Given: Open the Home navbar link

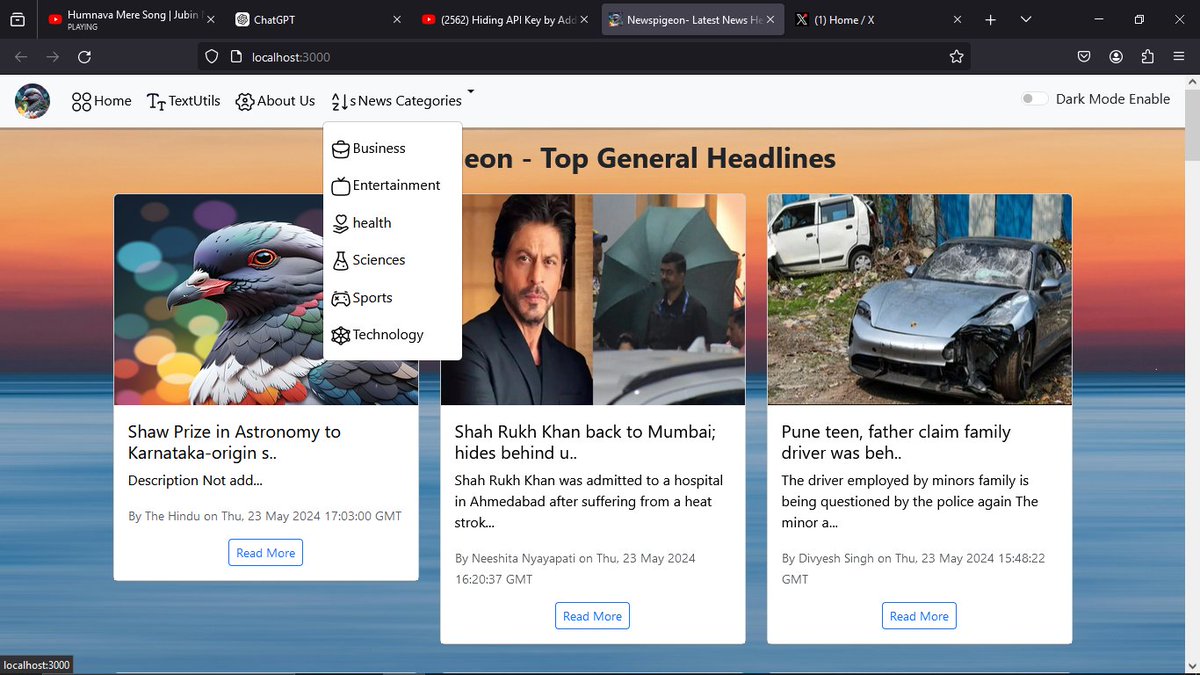Looking at the screenshot, I should coord(101,101).
